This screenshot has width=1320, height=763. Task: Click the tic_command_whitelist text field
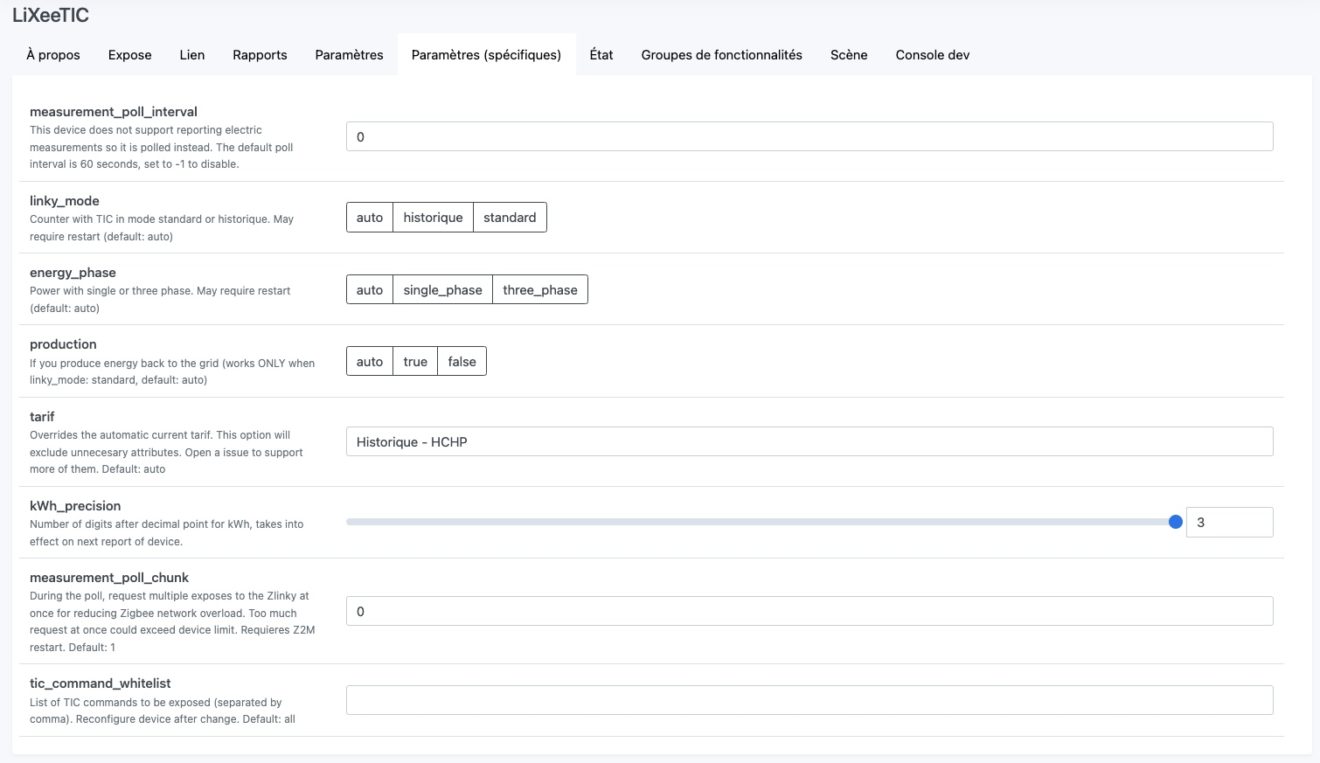click(x=808, y=700)
